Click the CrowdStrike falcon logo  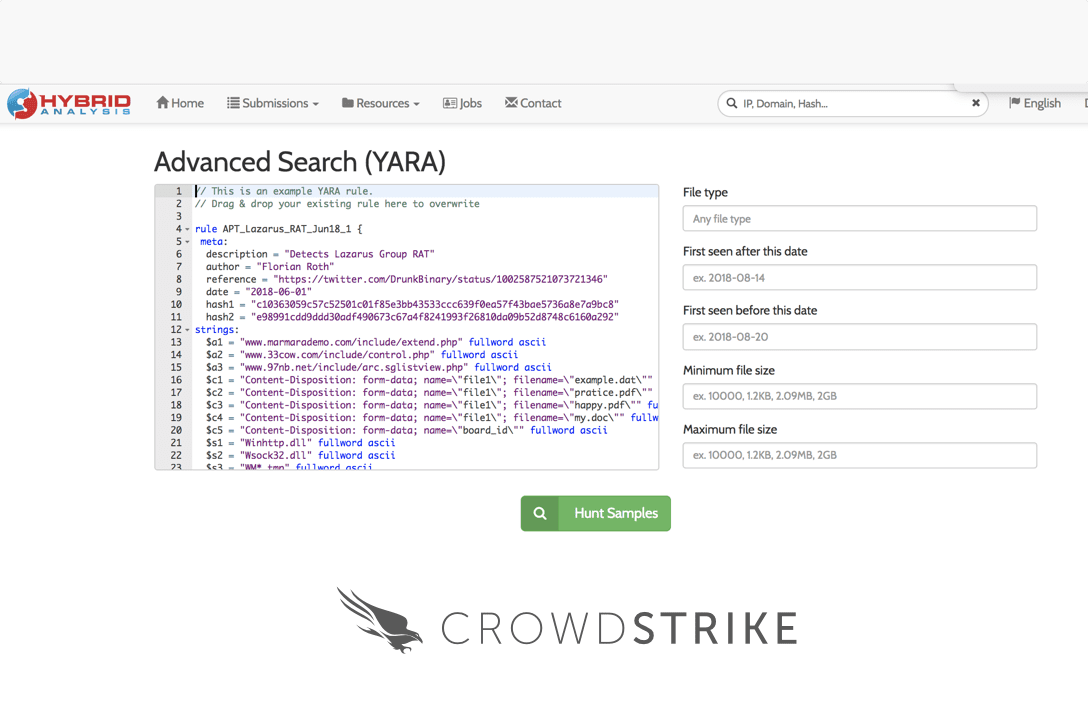(374, 619)
